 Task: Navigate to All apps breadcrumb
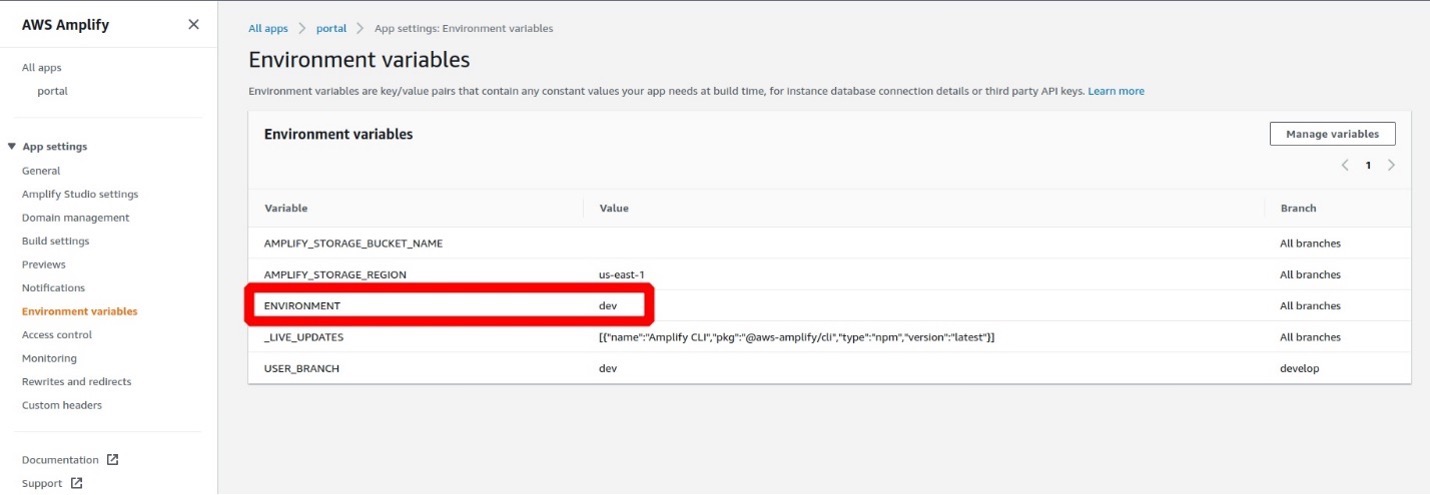[268, 29]
